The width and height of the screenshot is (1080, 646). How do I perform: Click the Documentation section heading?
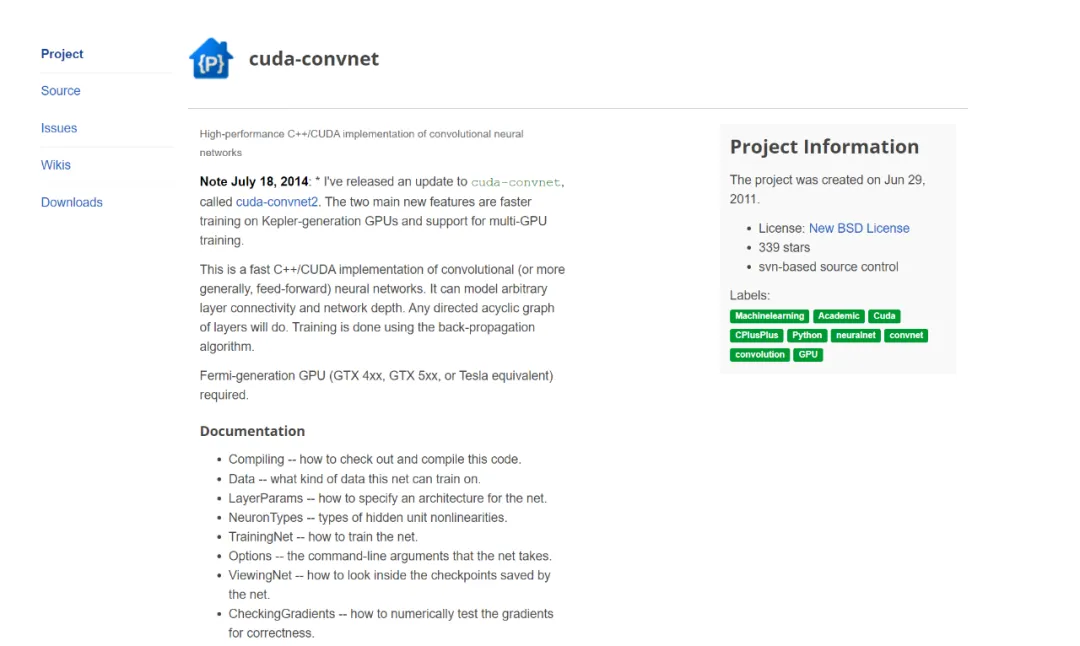click(252, 431)
